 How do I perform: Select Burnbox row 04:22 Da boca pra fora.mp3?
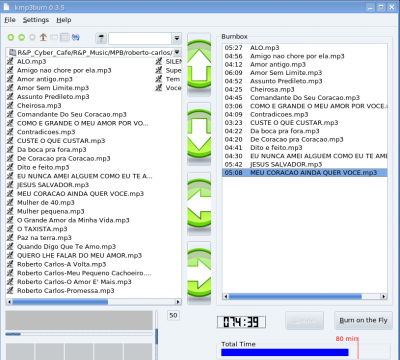point(305,131)
